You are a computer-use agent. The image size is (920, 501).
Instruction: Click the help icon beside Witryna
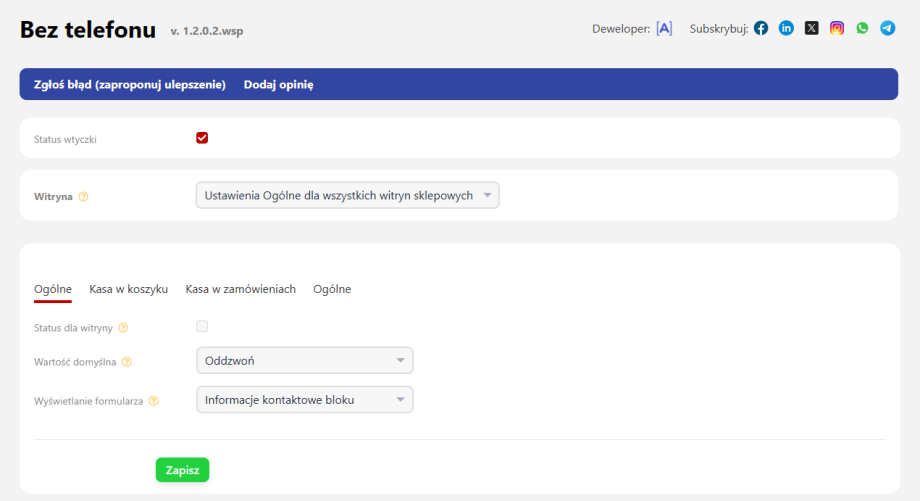pos(83,197)
